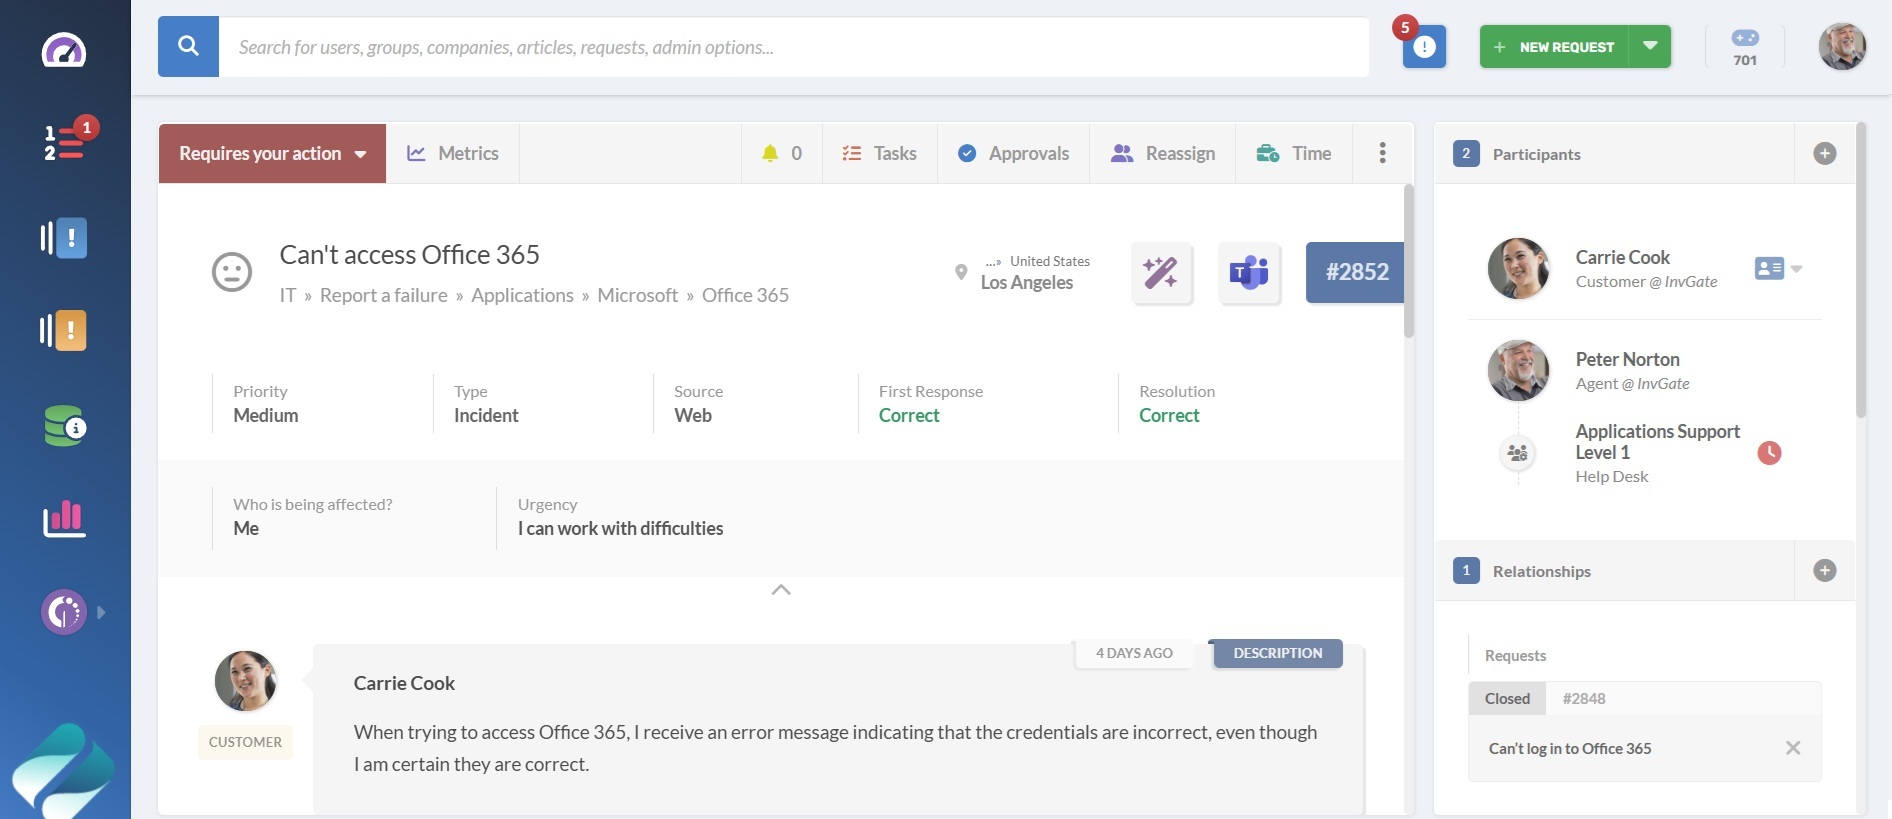This screenshot has height=819, width=1892.
Task: Open the Approvals tab
Action: click(x=1014, y=153)
